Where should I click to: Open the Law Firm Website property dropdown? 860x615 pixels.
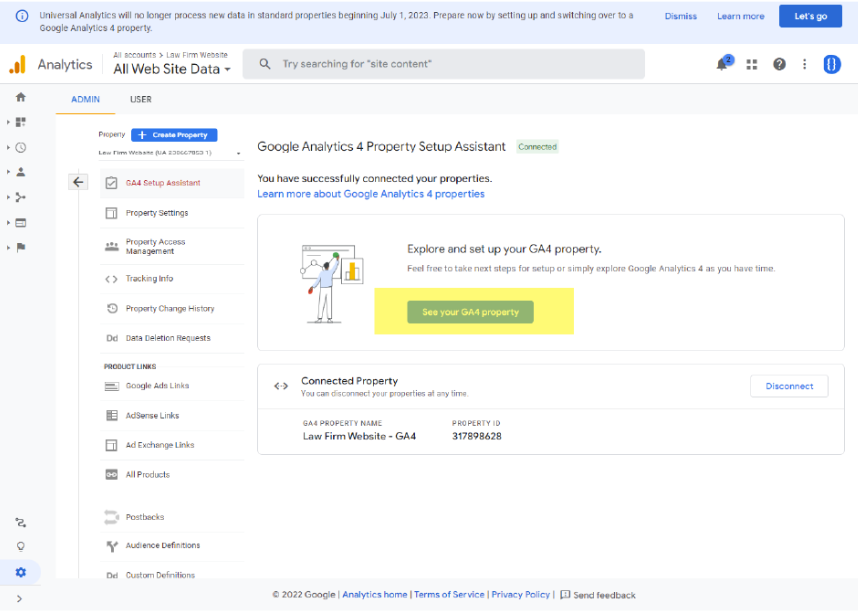pos(170,153)
